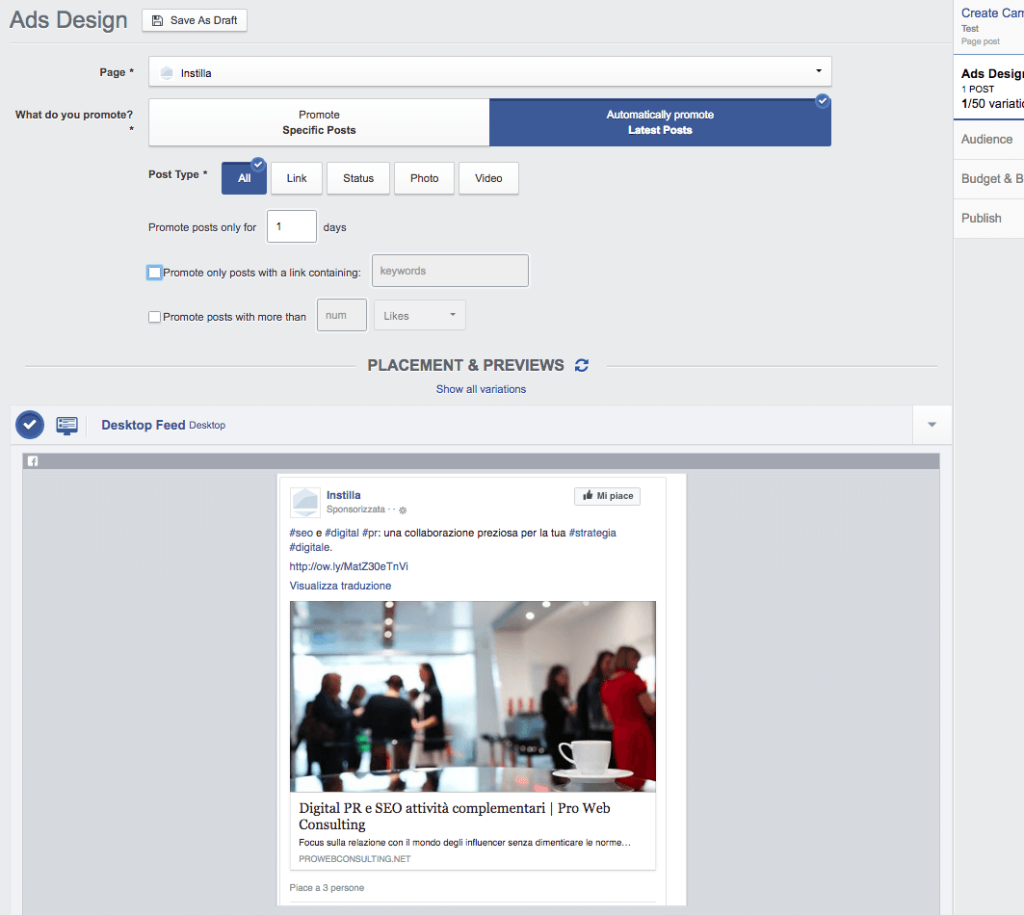This screenshot has width=1024, height=915.
Task: Select Promote Specific Posts option
Action: click(x=319, y=122)
